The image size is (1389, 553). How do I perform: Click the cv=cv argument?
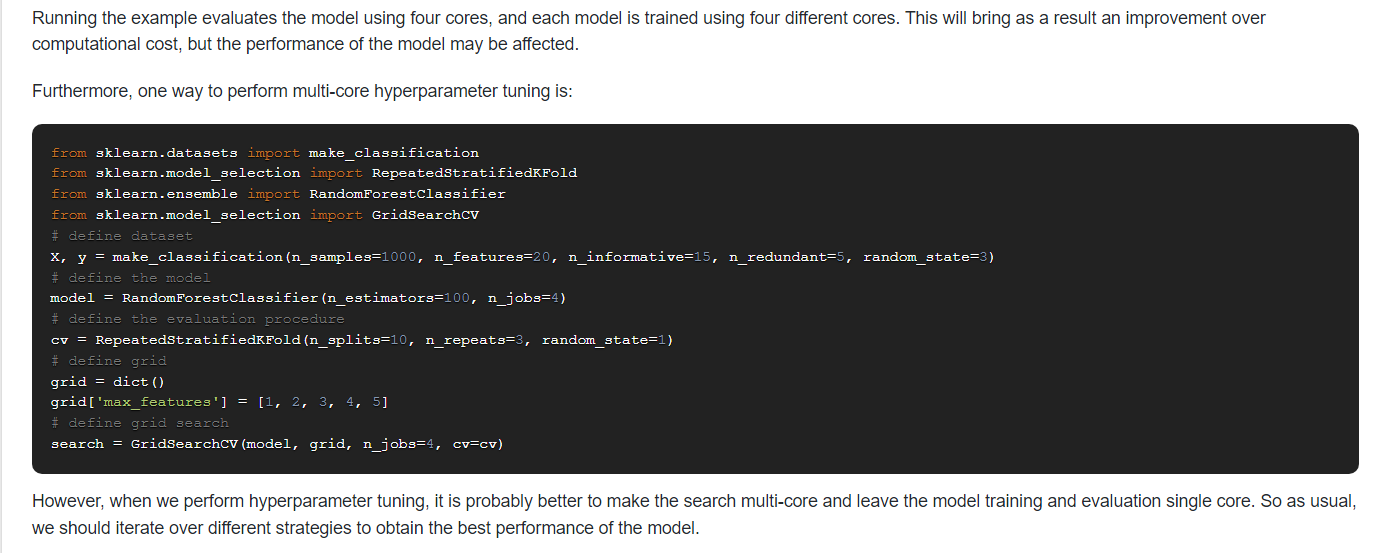click(x=474, y=444)
